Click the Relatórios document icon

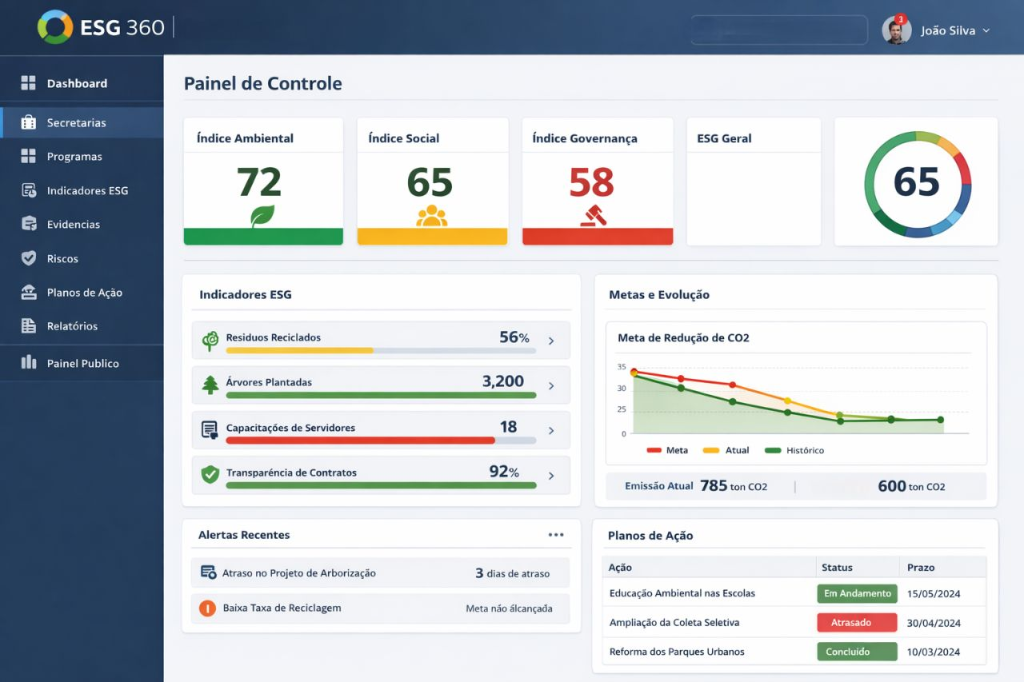click(29, 325)
